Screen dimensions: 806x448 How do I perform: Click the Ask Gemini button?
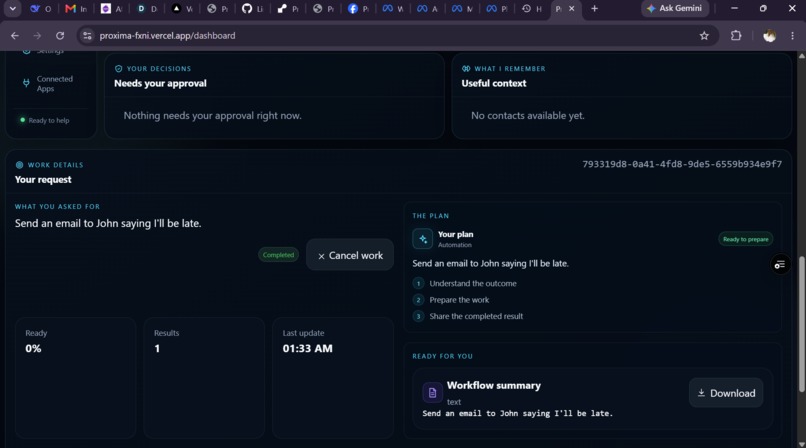pos(674,8)
